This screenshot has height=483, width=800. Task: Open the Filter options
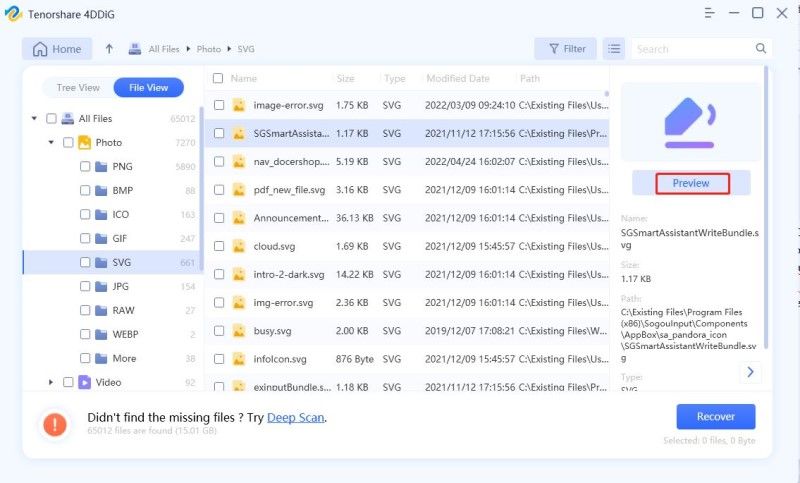pos(565,49)
